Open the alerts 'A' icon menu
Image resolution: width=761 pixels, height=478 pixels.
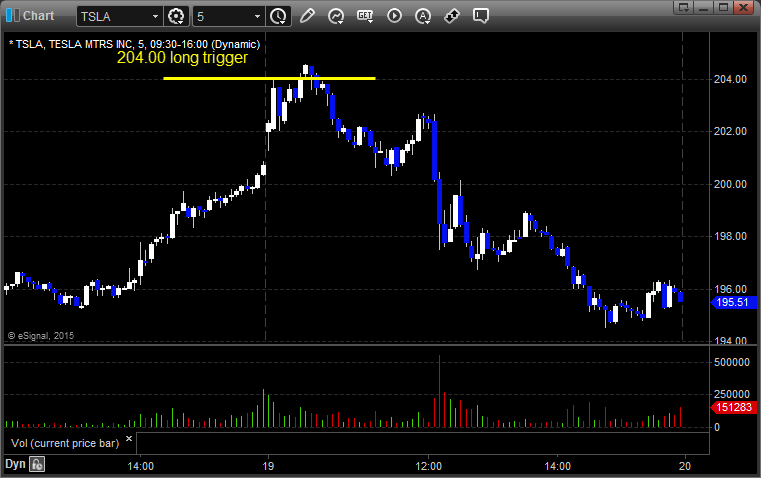click(423, 16)
